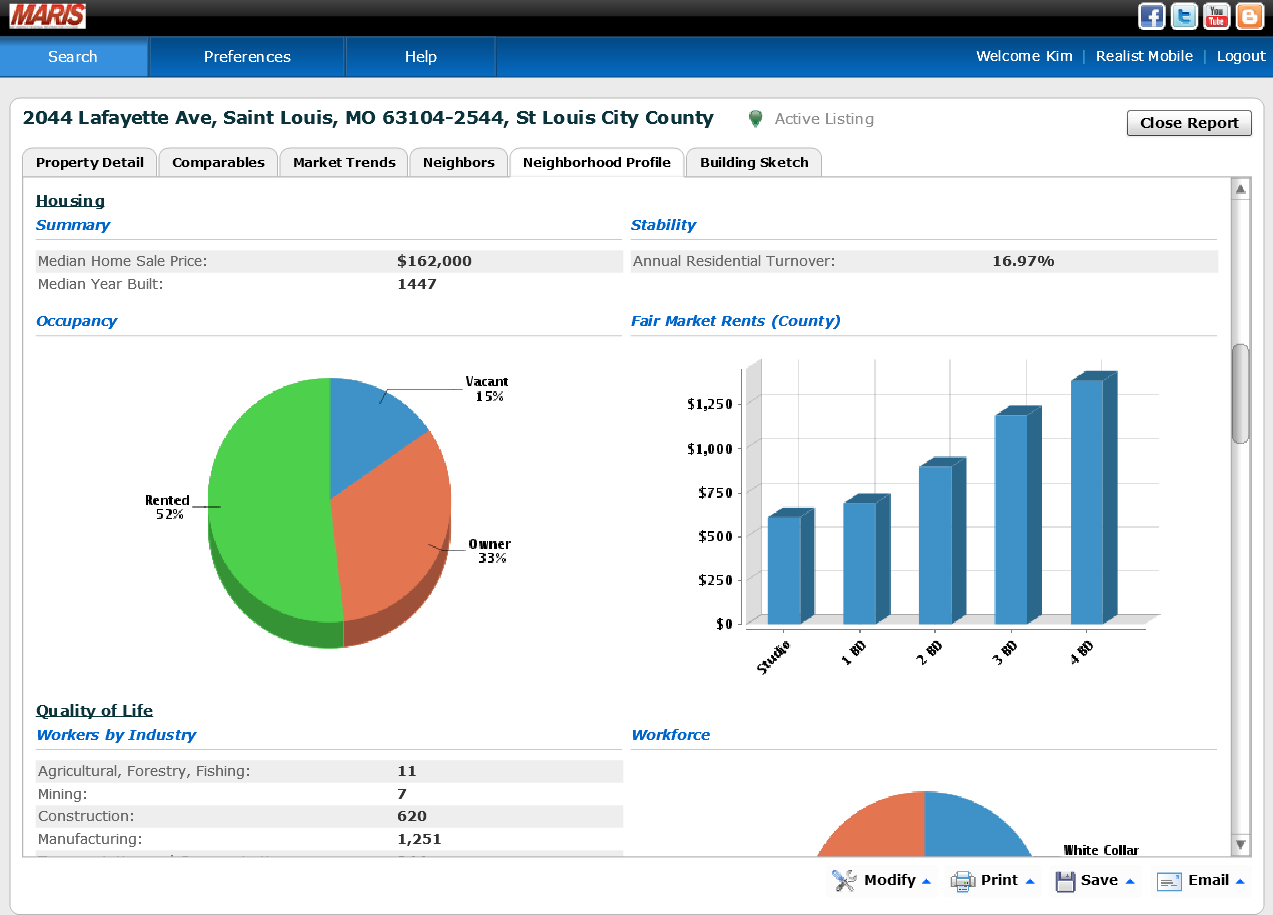1273x915 pixels.
Task: Click the Close Report button
Action: point(1189,123)
